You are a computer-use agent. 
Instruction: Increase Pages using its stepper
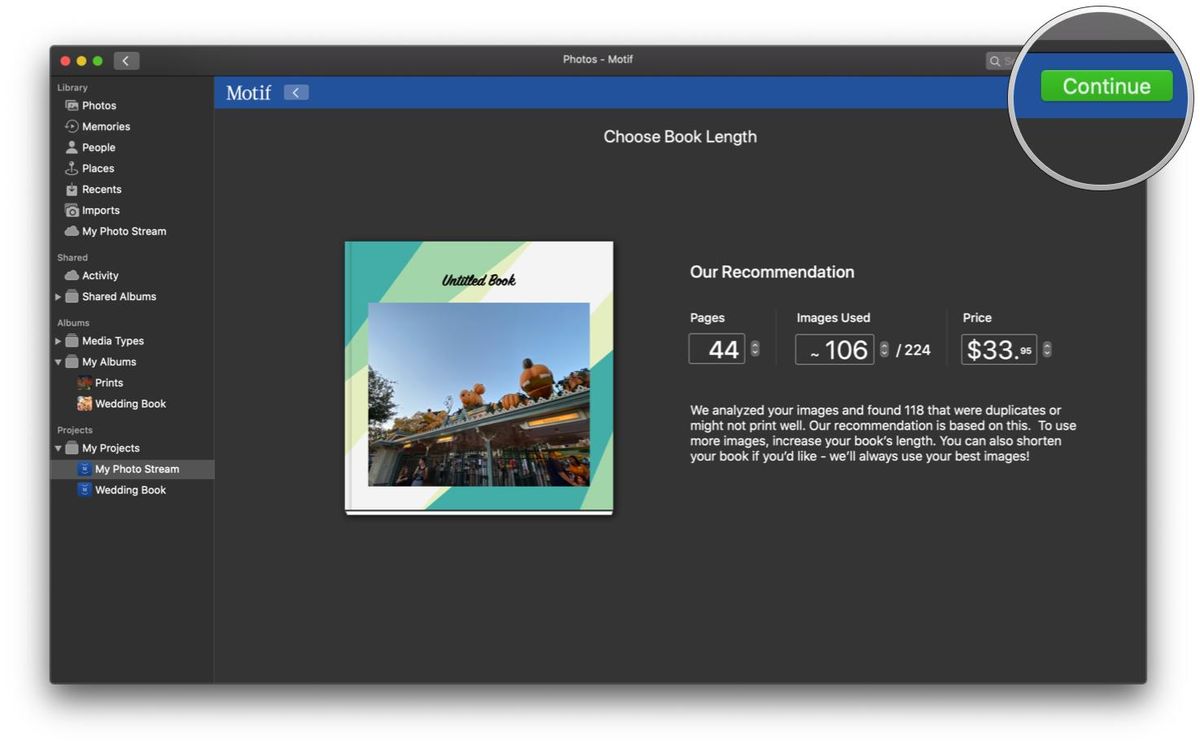pyautogui.click(x=753, y=344)
